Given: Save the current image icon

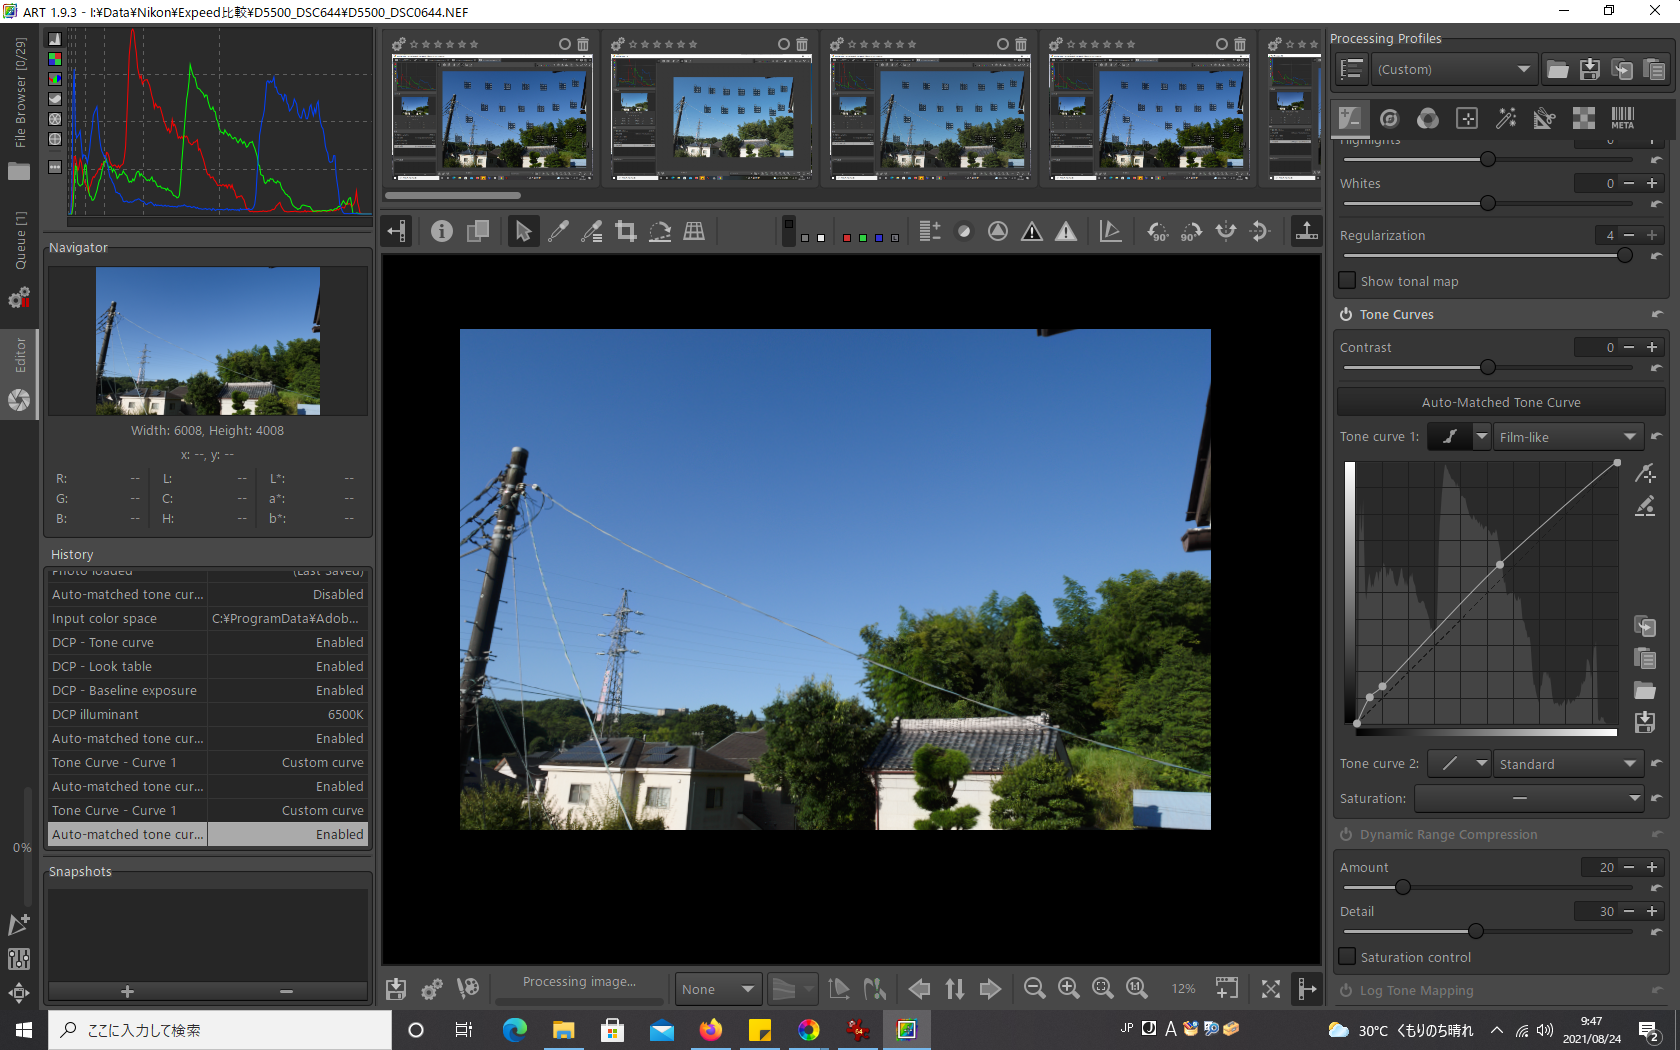Looking at the screenshot, I should click(x=396, y=989).
